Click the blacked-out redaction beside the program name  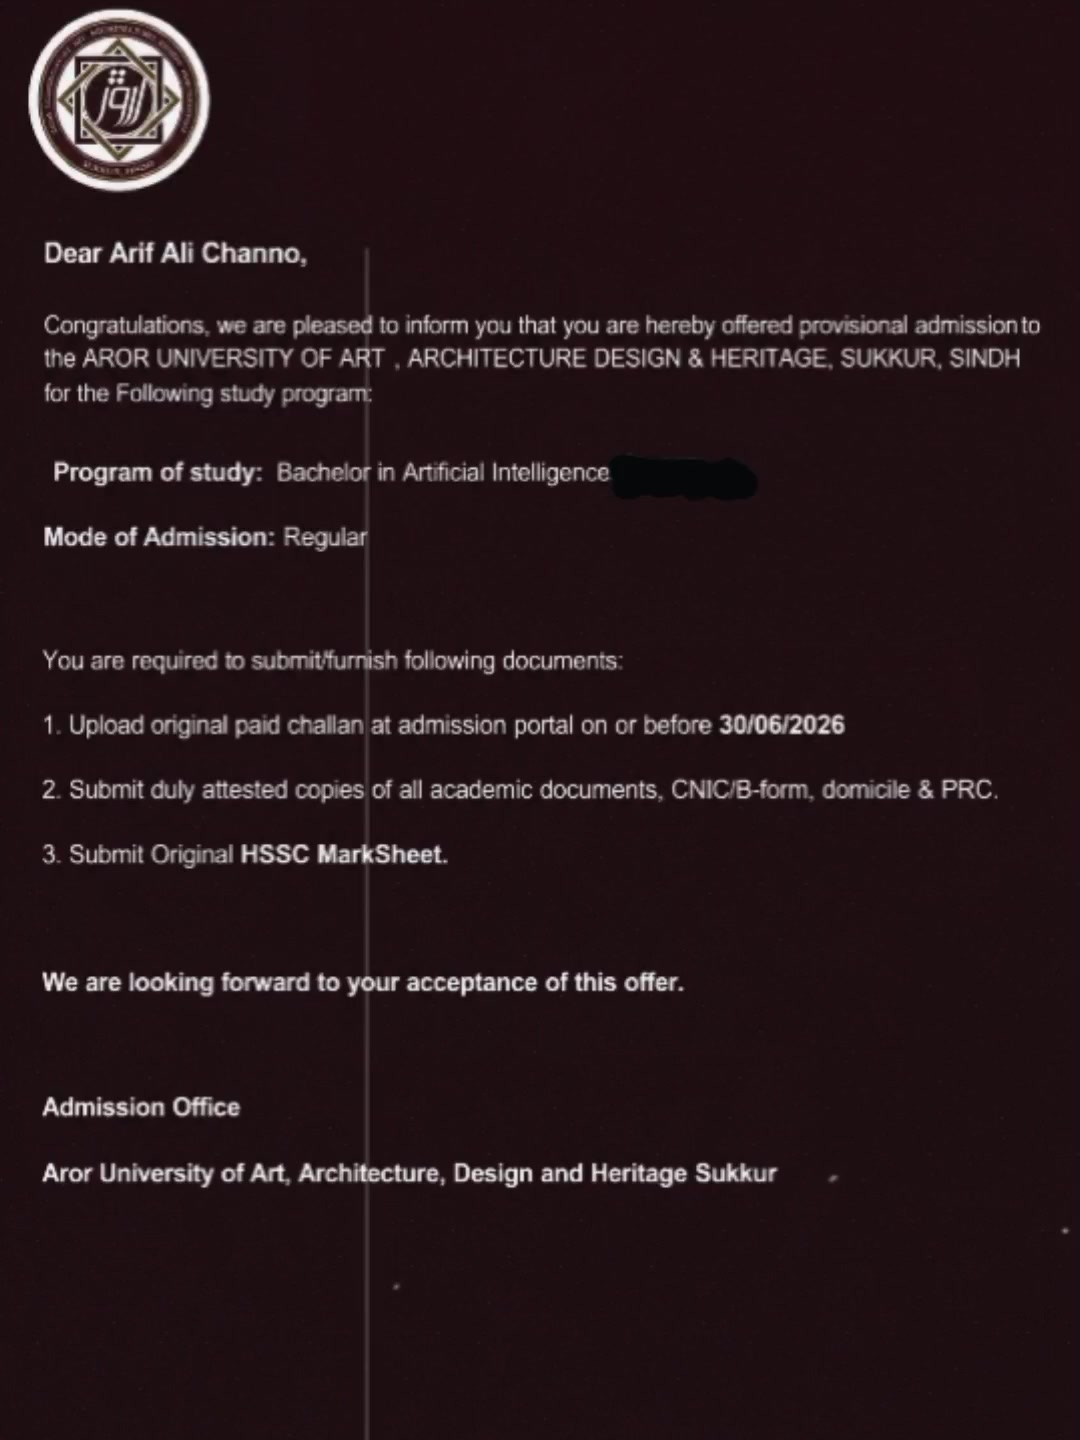[684, 477]
